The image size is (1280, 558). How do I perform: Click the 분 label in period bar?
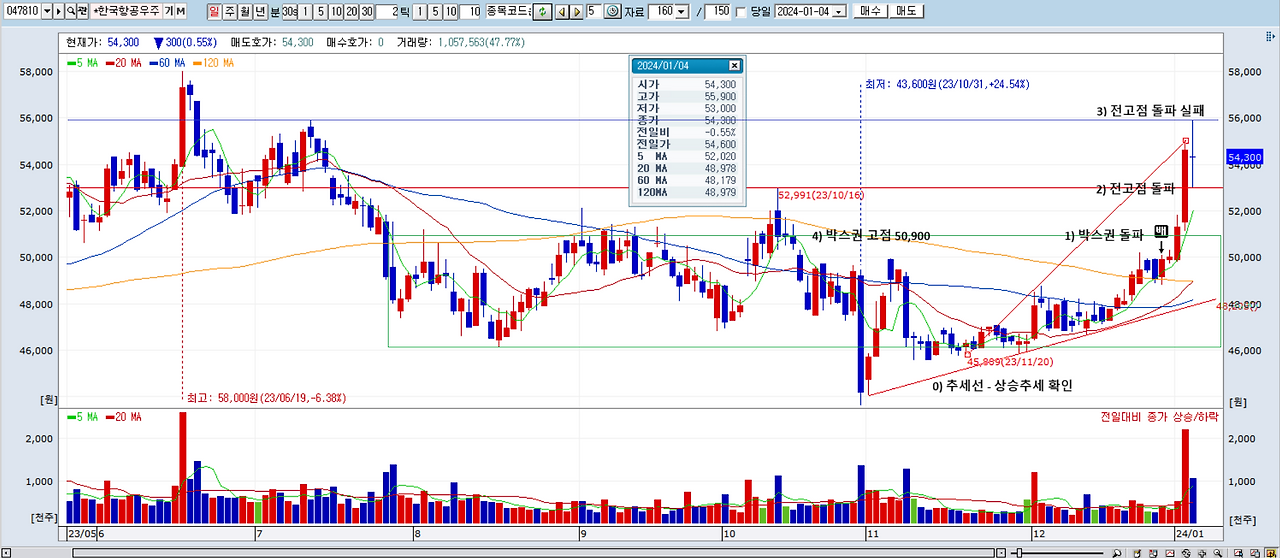pyautogui.click(x=275, y=12)
